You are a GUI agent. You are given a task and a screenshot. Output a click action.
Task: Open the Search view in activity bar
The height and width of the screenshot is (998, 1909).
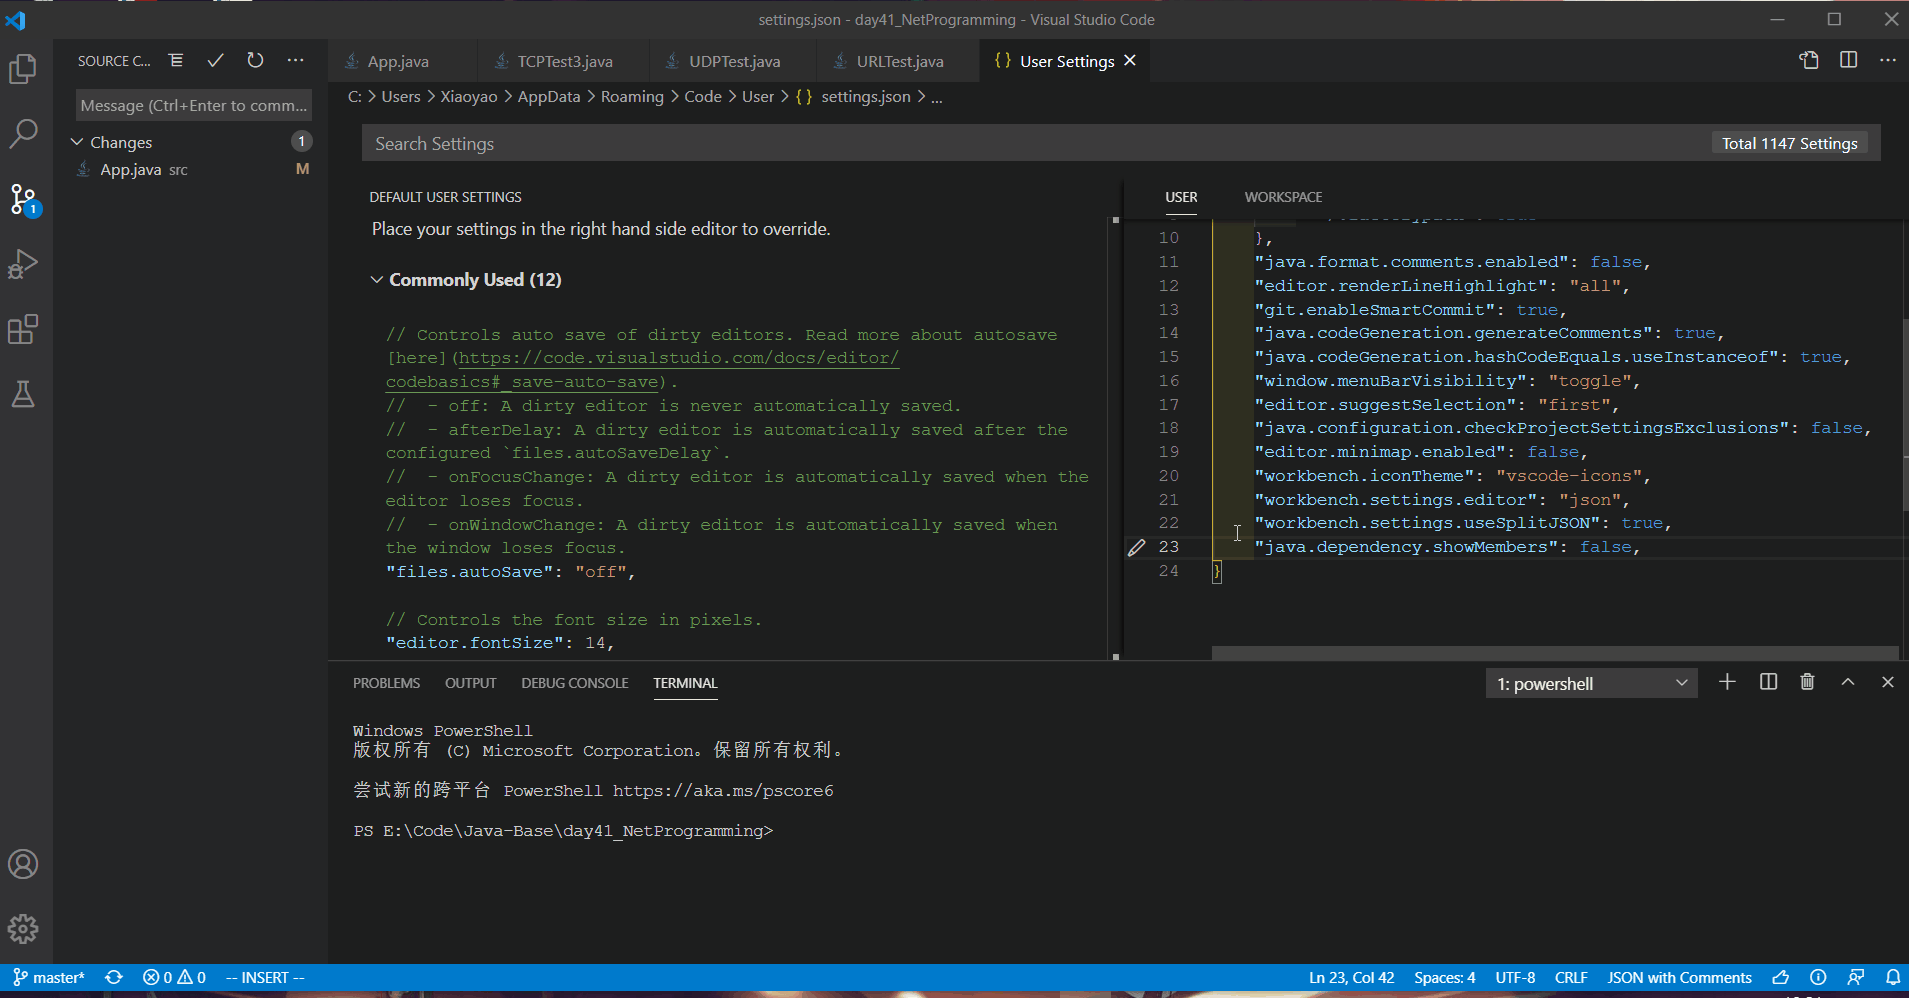click(x=23, y=133)
